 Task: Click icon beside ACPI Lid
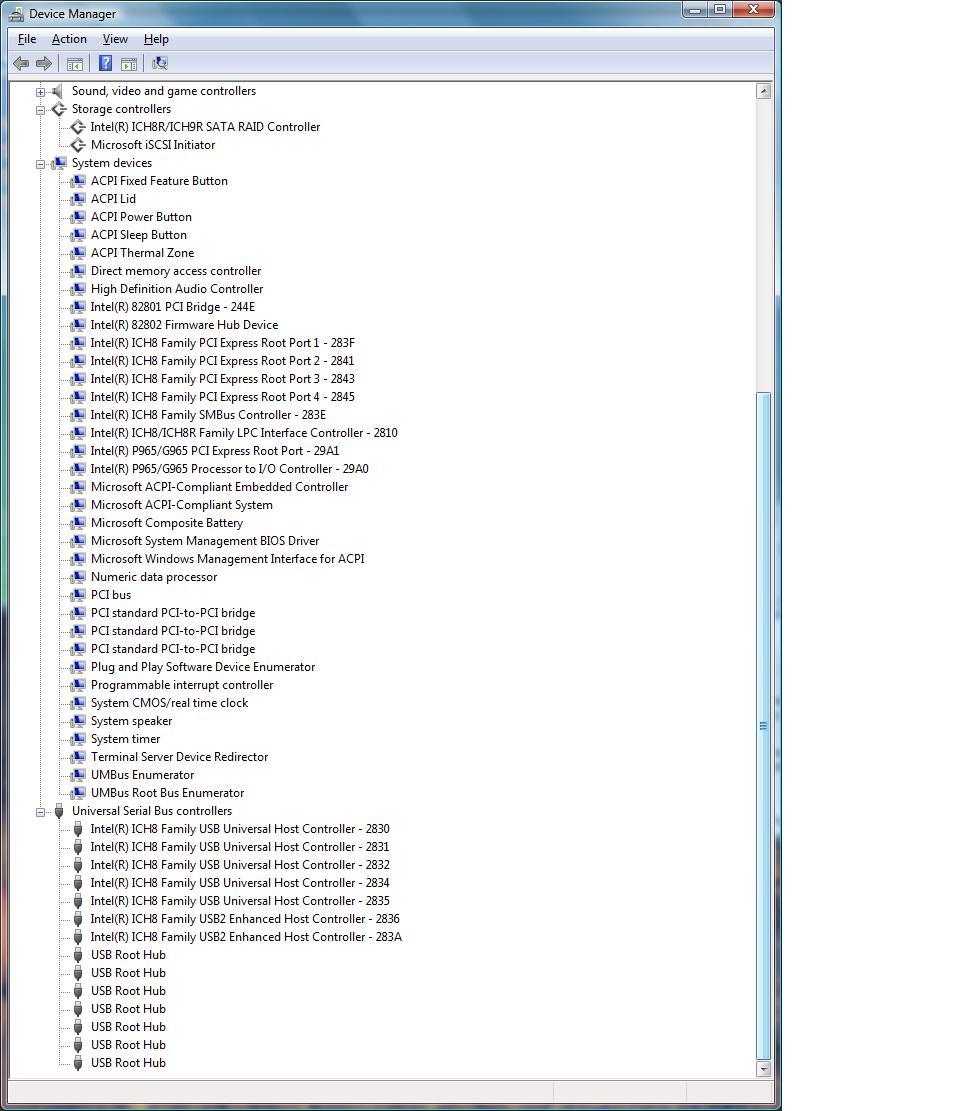click(78, 199)
